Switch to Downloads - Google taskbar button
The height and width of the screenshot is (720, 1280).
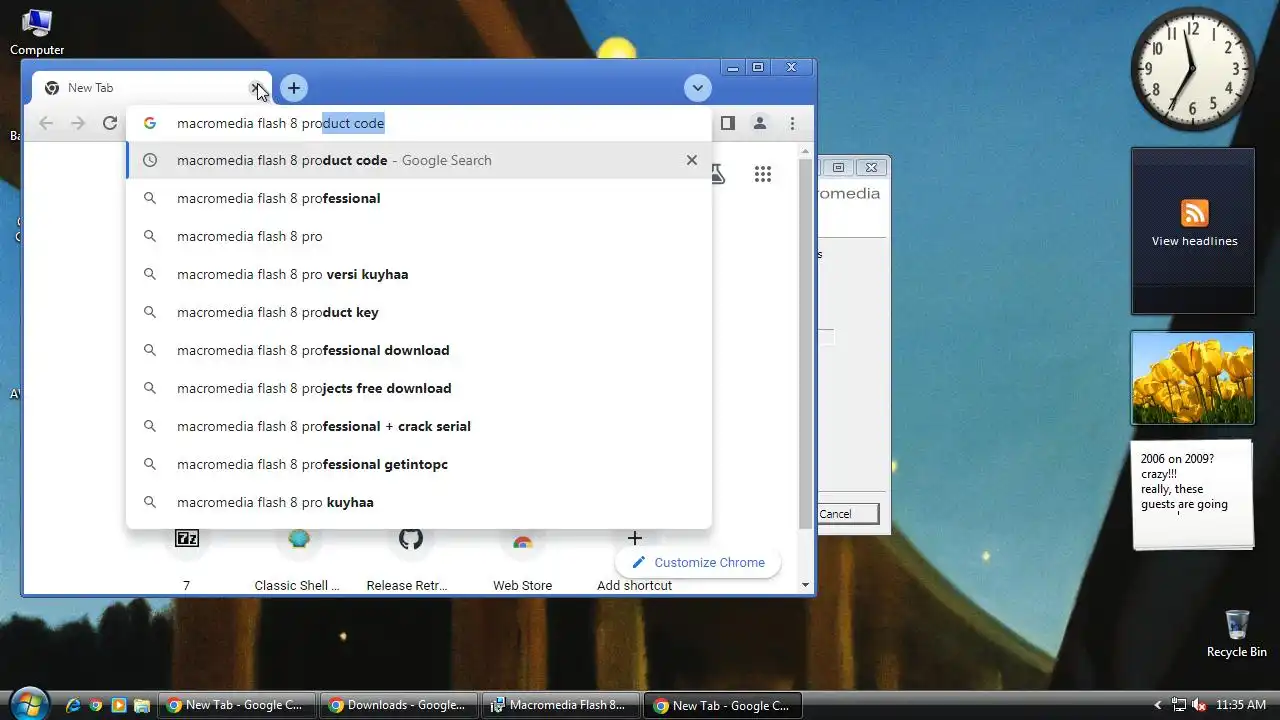(399, 705)
